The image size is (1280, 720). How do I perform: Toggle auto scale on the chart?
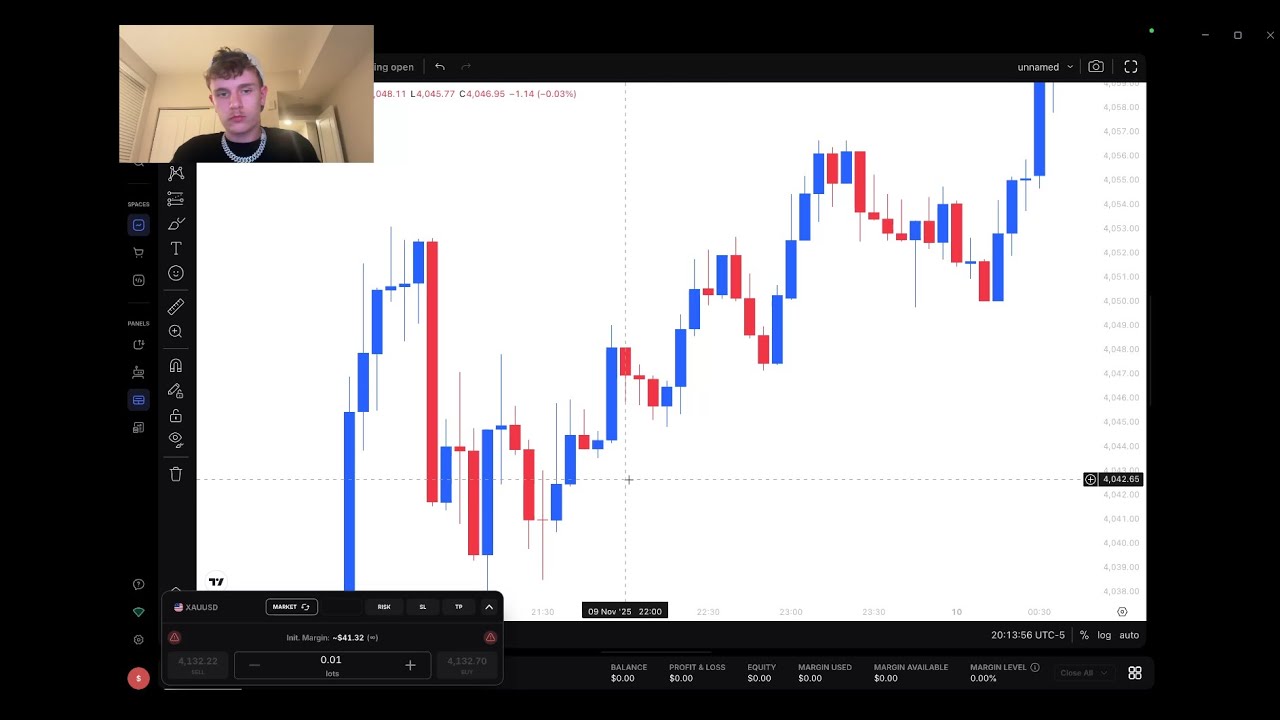coord(1129,635)
